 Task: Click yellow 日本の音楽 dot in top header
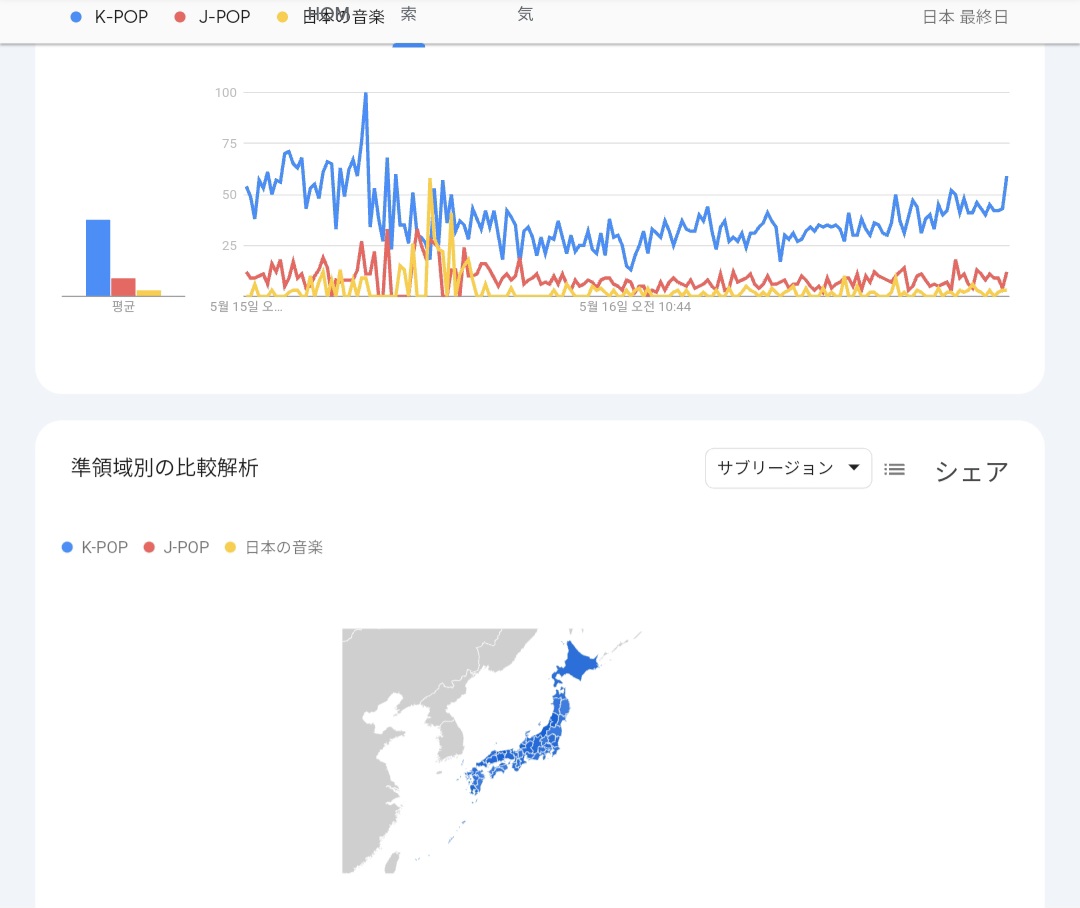283,17
